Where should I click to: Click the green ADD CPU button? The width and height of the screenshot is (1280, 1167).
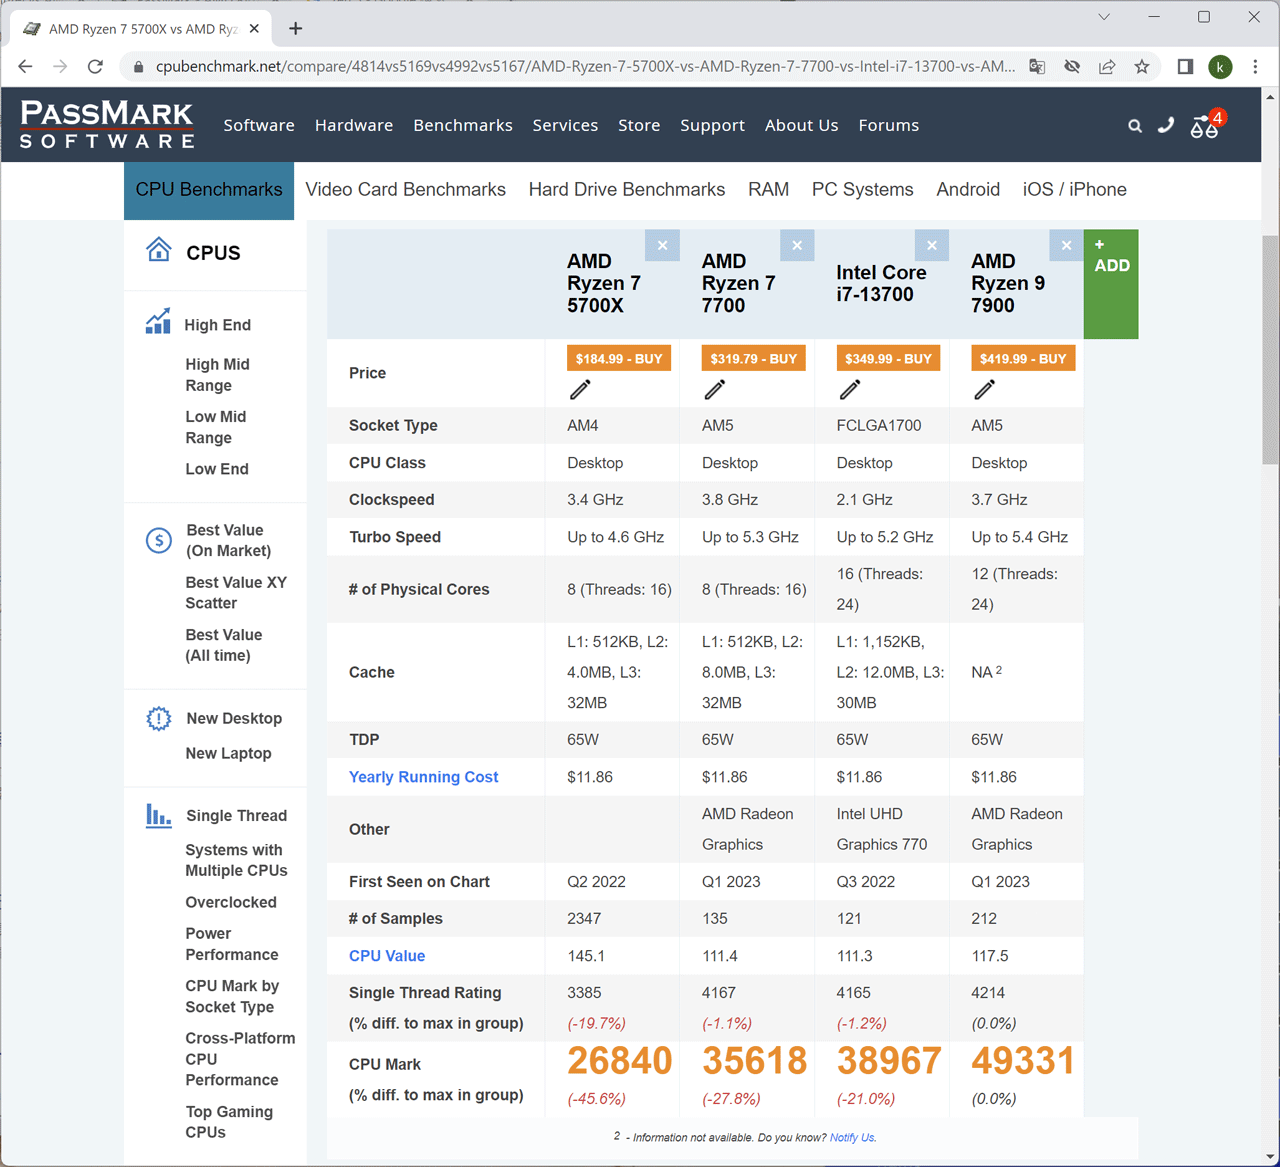(1111, 284)
